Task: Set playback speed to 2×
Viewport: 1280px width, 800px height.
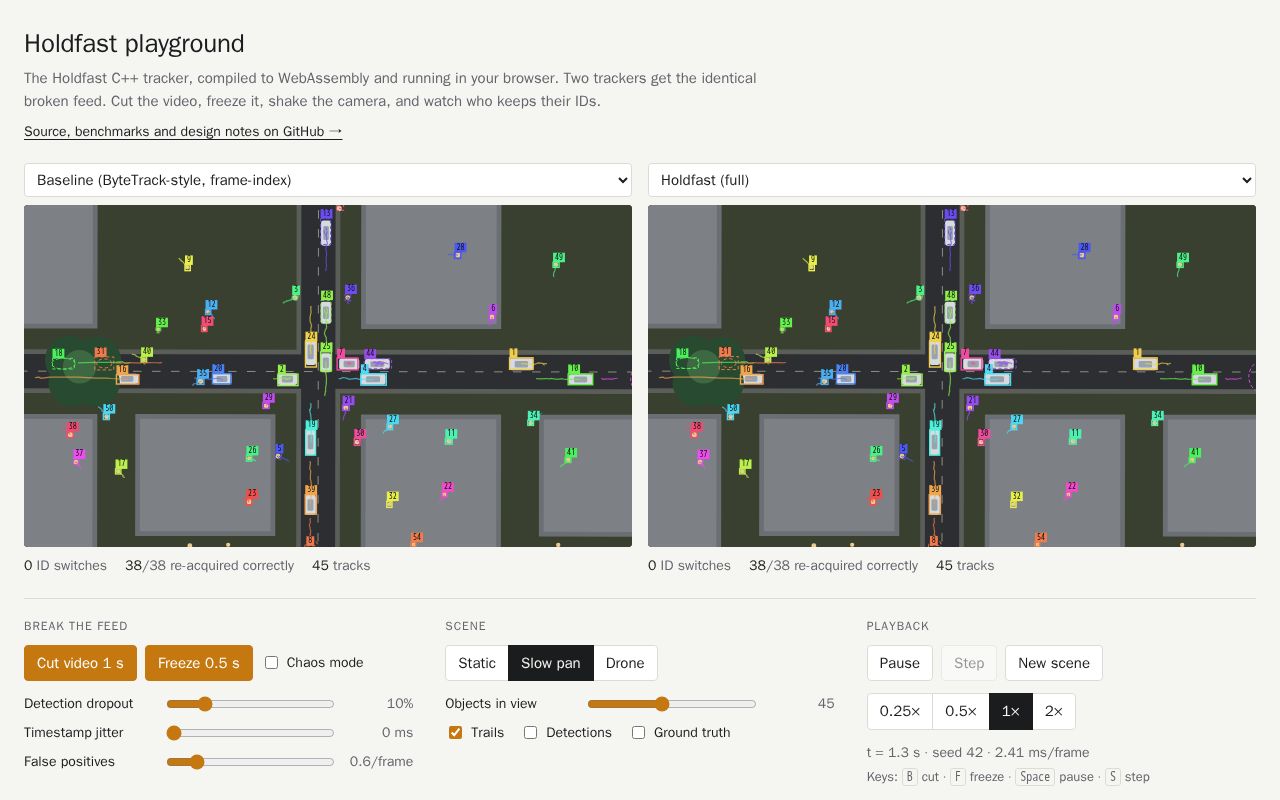Action: pos(1054,711)
